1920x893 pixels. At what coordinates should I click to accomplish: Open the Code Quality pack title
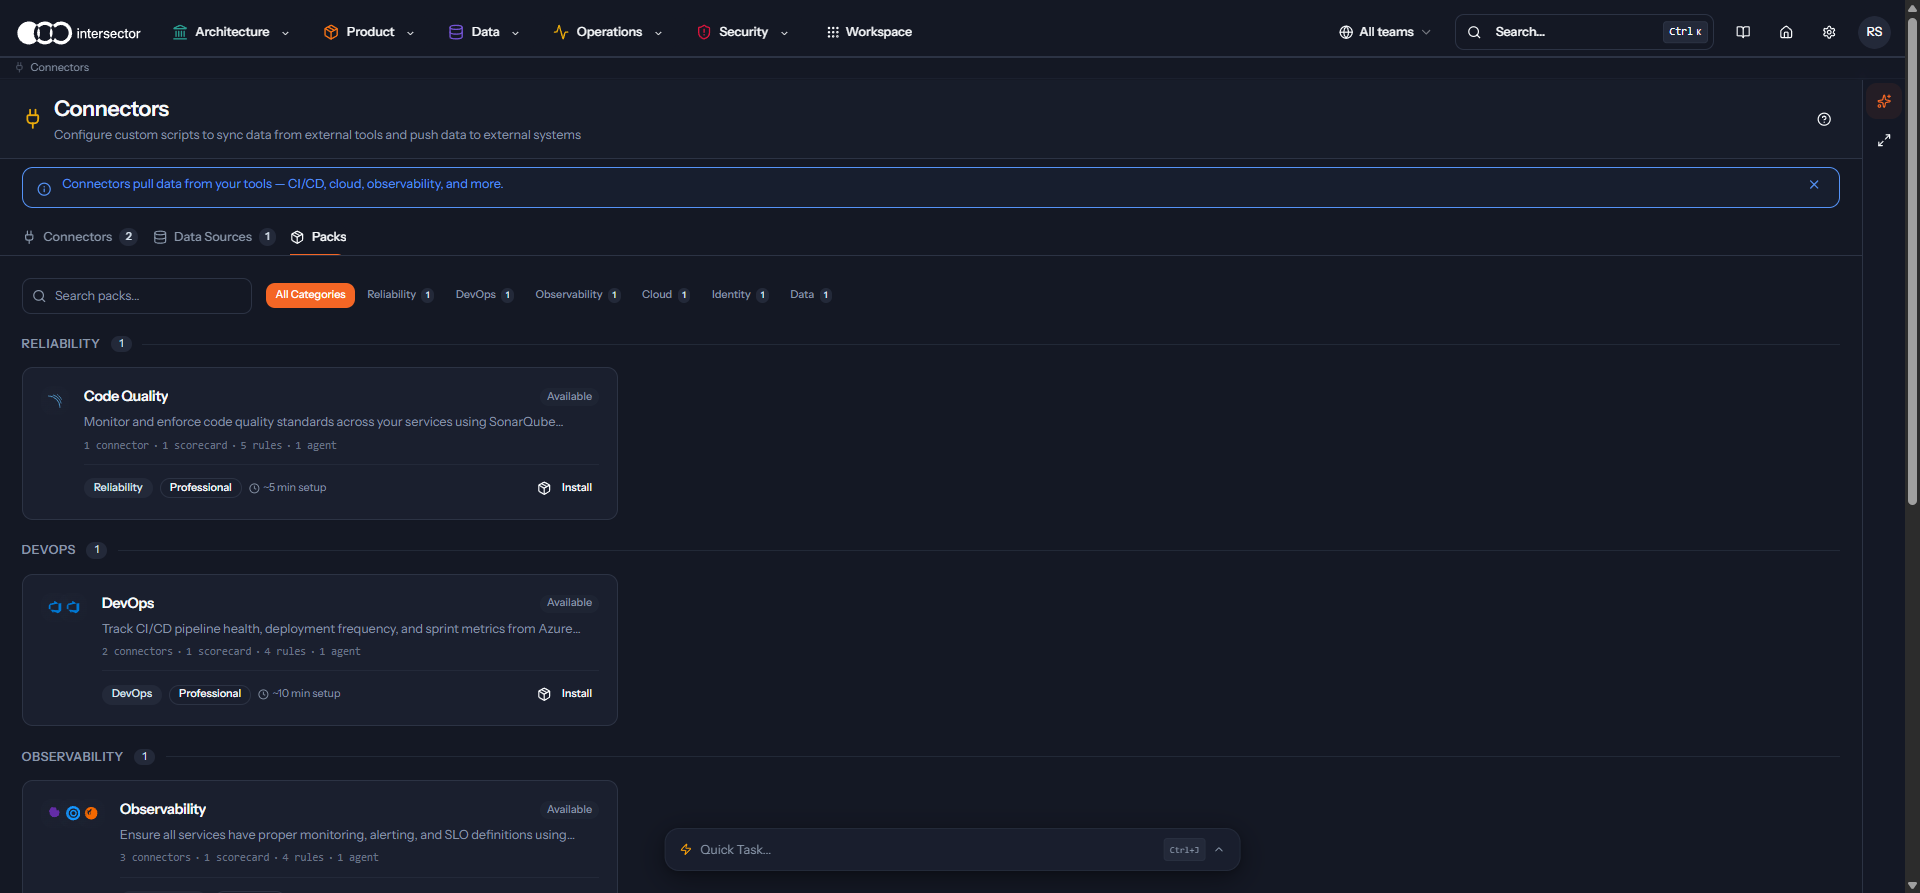126,396
